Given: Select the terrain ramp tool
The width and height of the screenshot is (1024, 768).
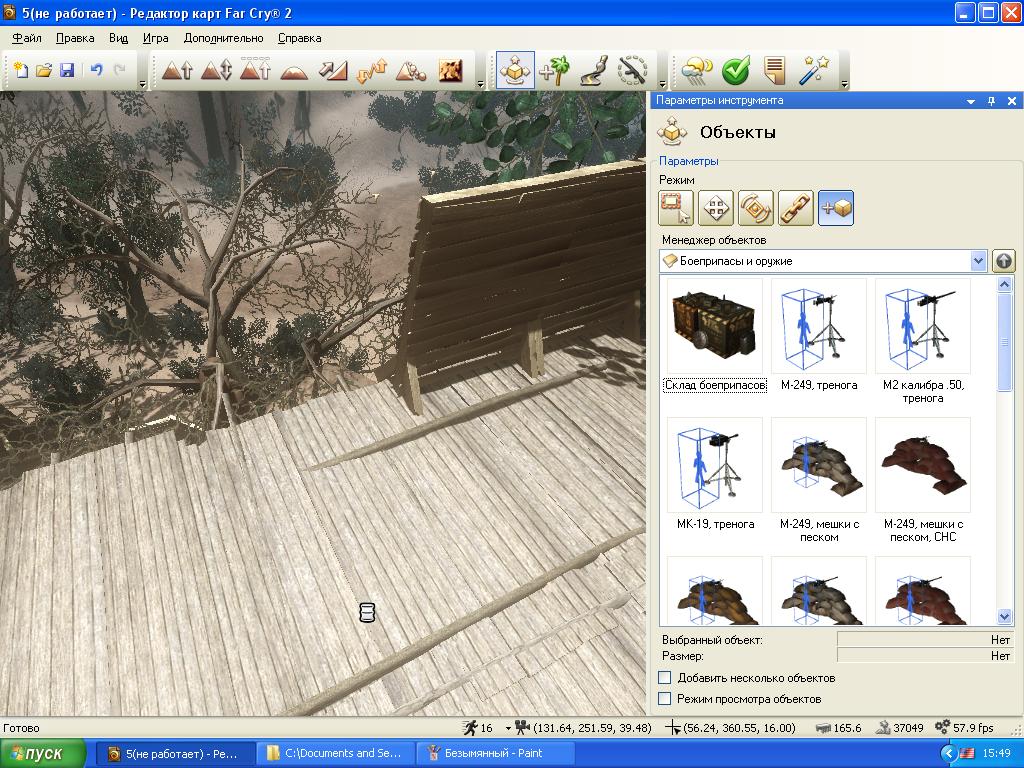Looking at the screenshot, I should tap(333, 69).
